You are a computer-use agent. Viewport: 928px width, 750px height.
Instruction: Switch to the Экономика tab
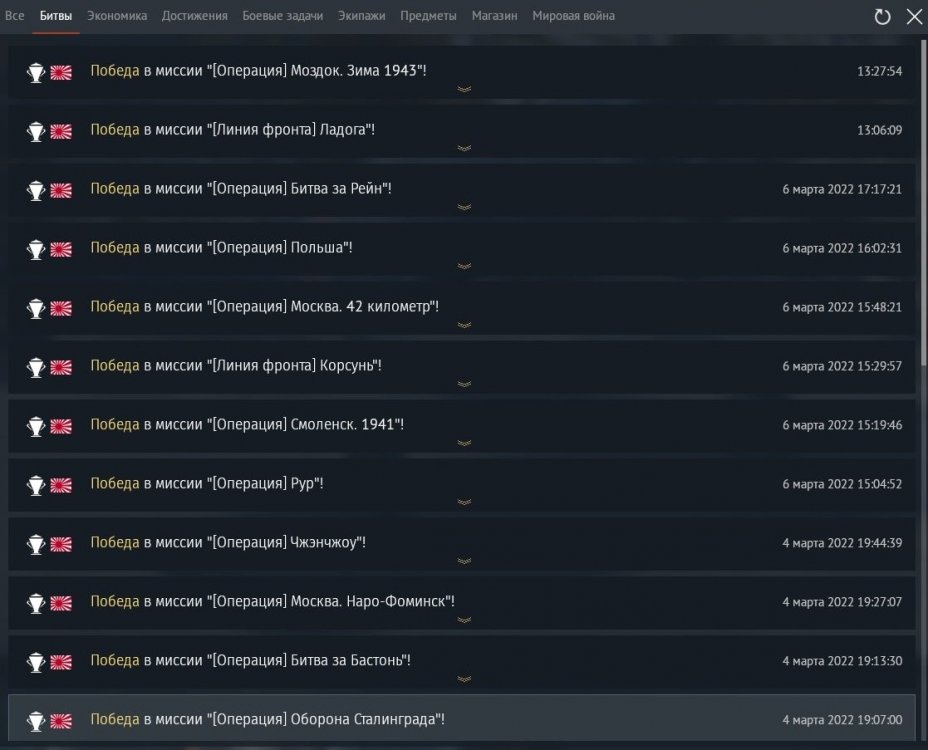coord(117,16)
